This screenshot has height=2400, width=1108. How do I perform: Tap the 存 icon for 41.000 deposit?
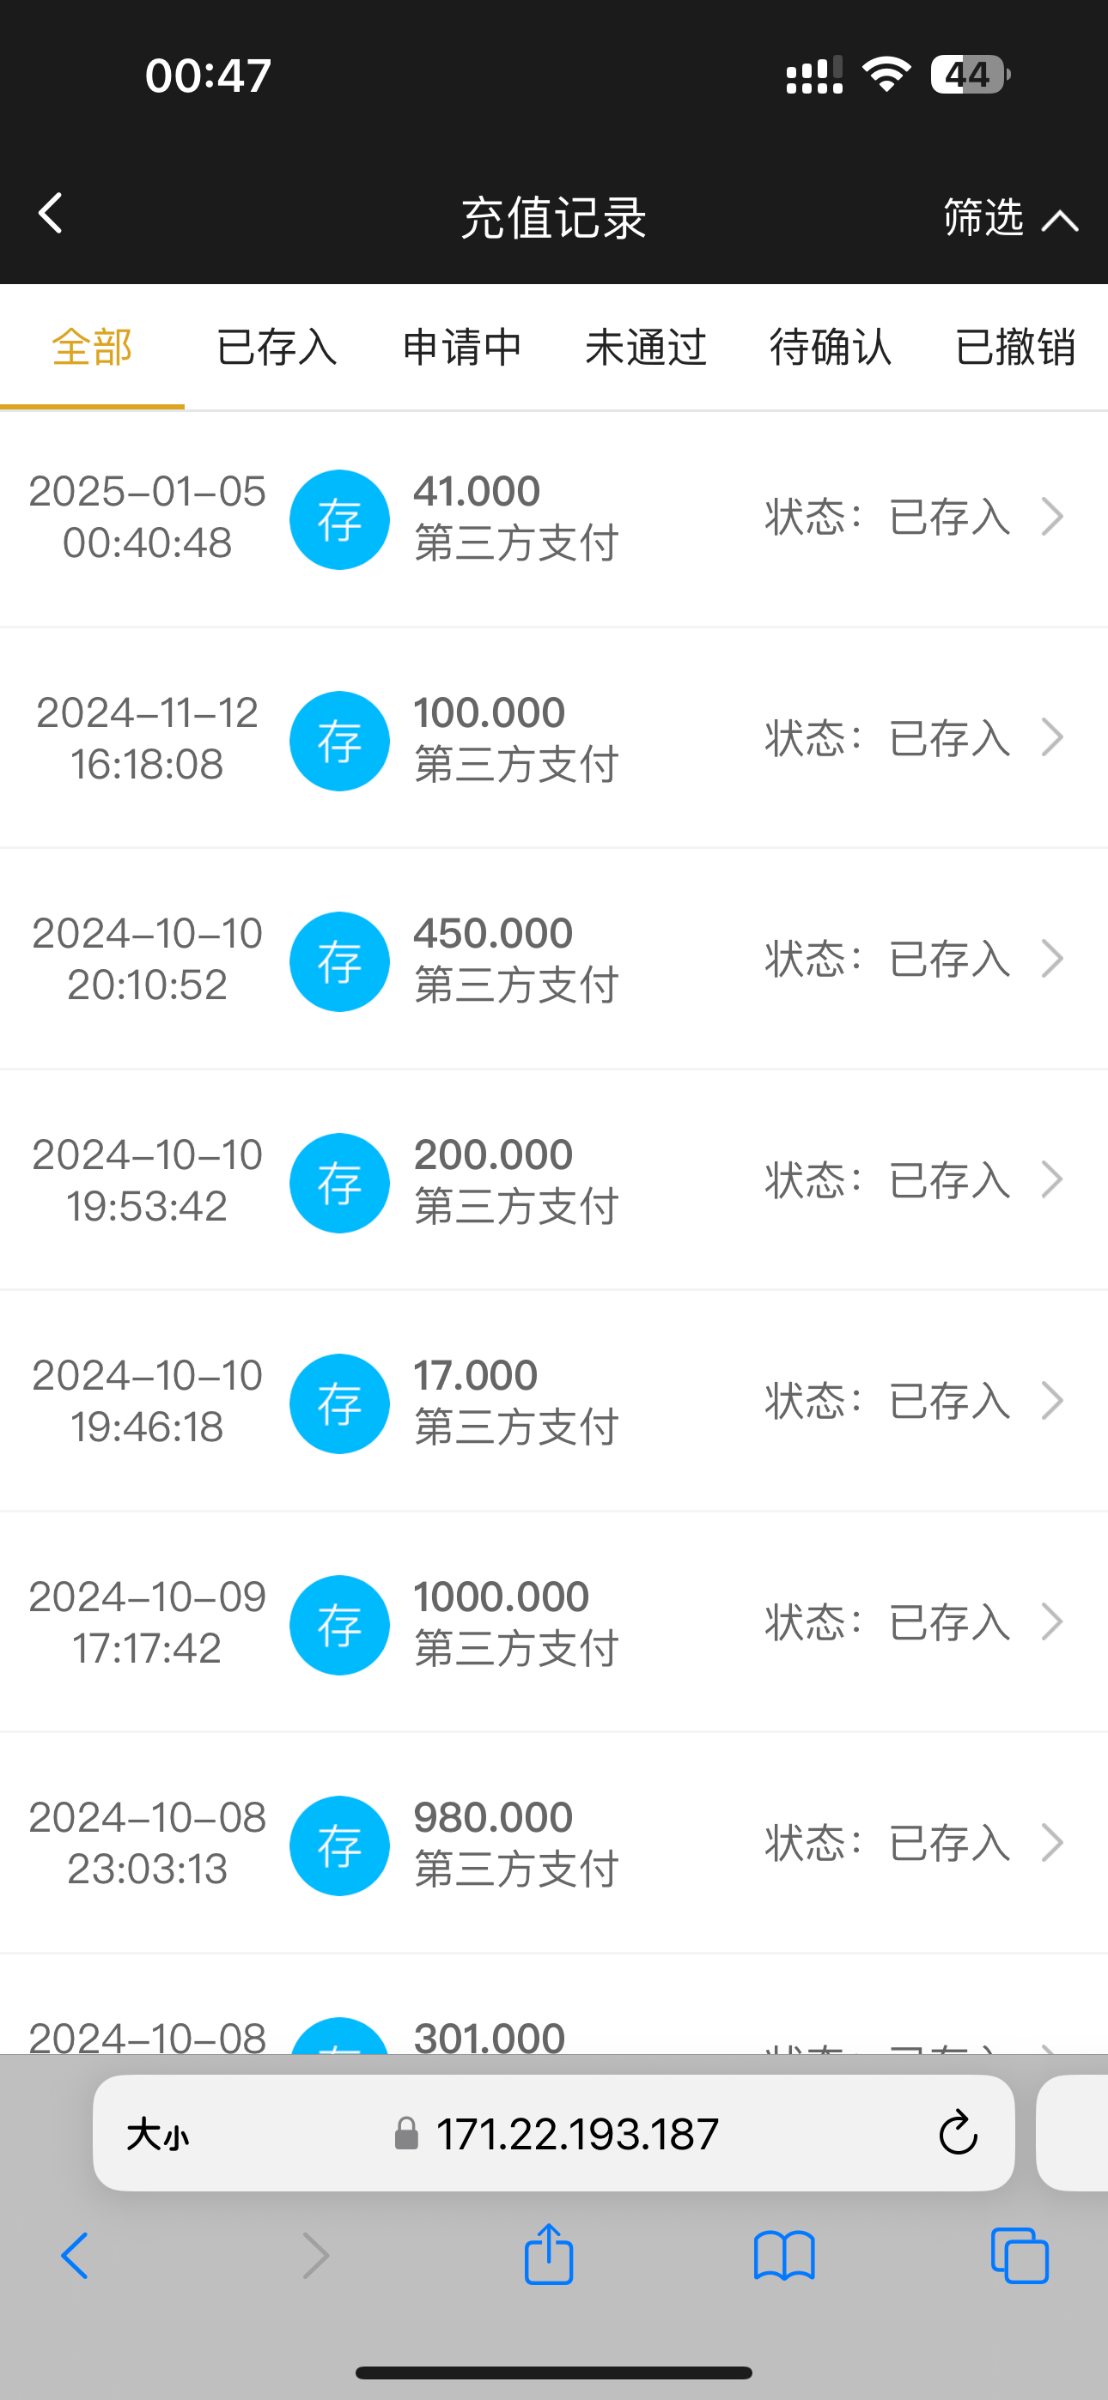[339, 519]
